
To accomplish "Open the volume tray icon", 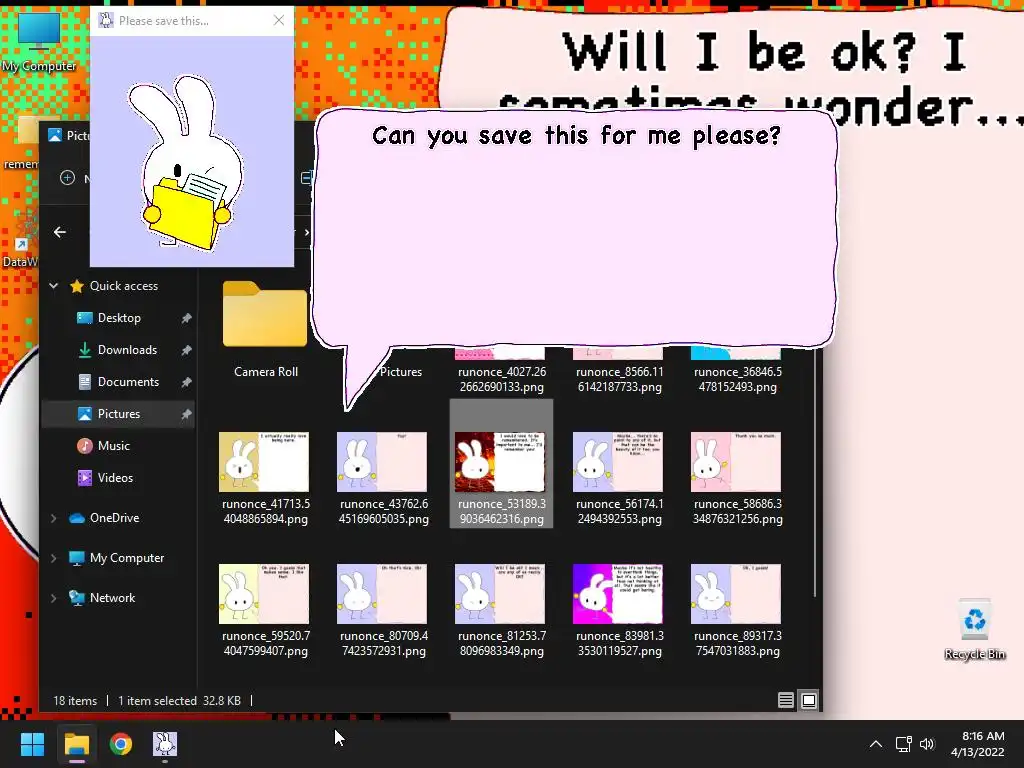I will point(927,744).
